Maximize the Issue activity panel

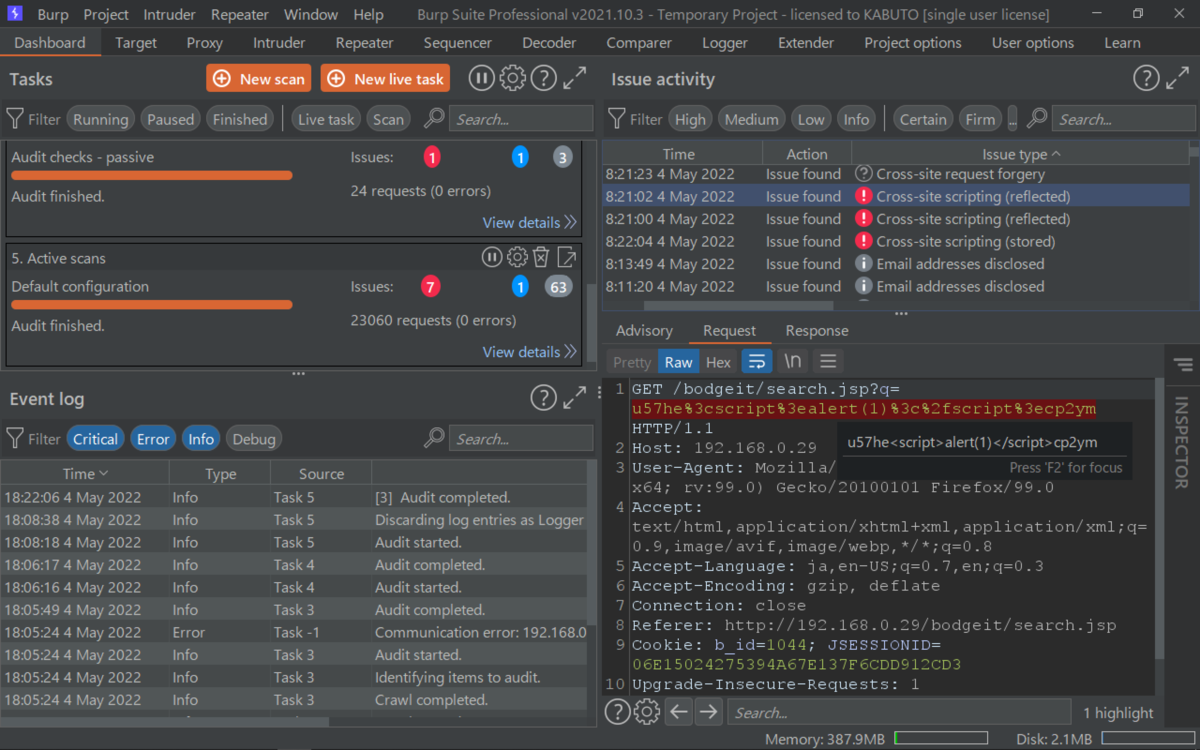click(1178, 79)
